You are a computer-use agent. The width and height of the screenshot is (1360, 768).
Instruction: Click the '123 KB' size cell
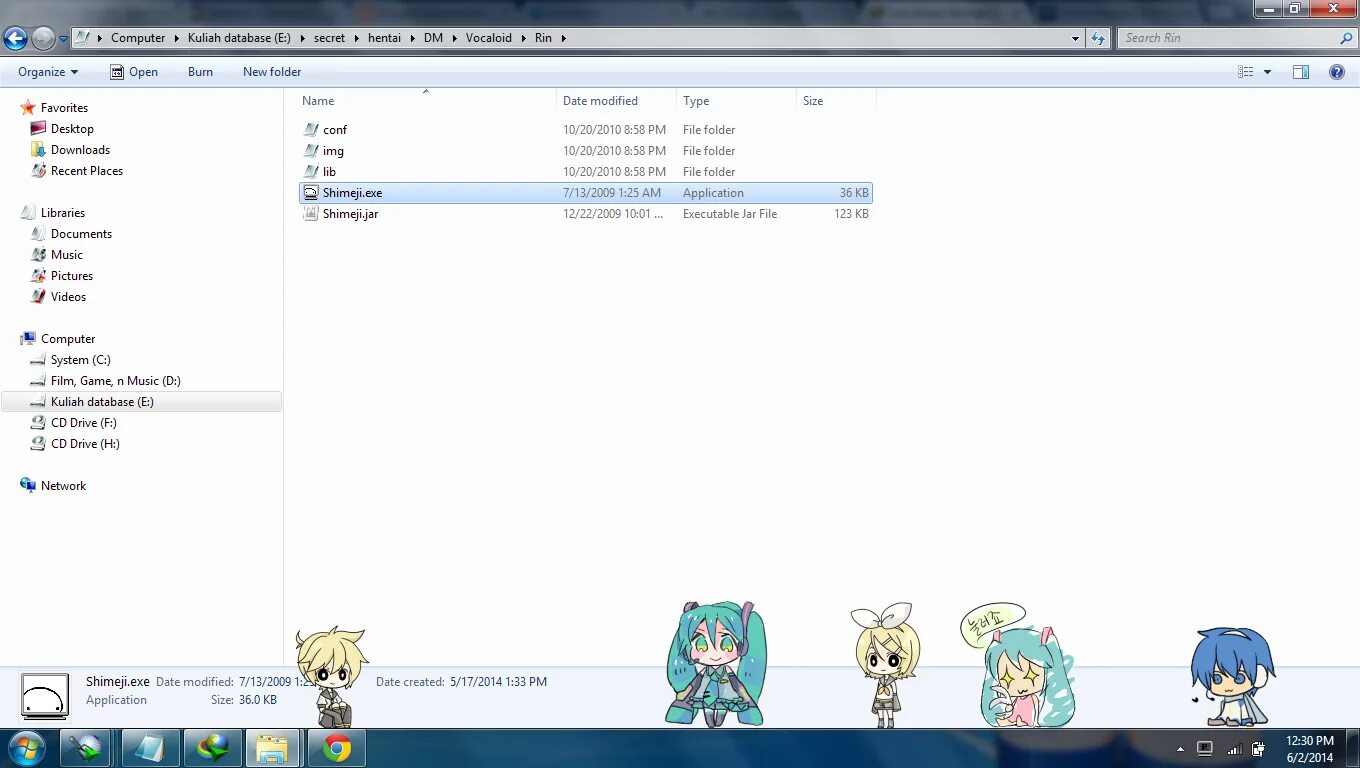[x=851, y=214]
